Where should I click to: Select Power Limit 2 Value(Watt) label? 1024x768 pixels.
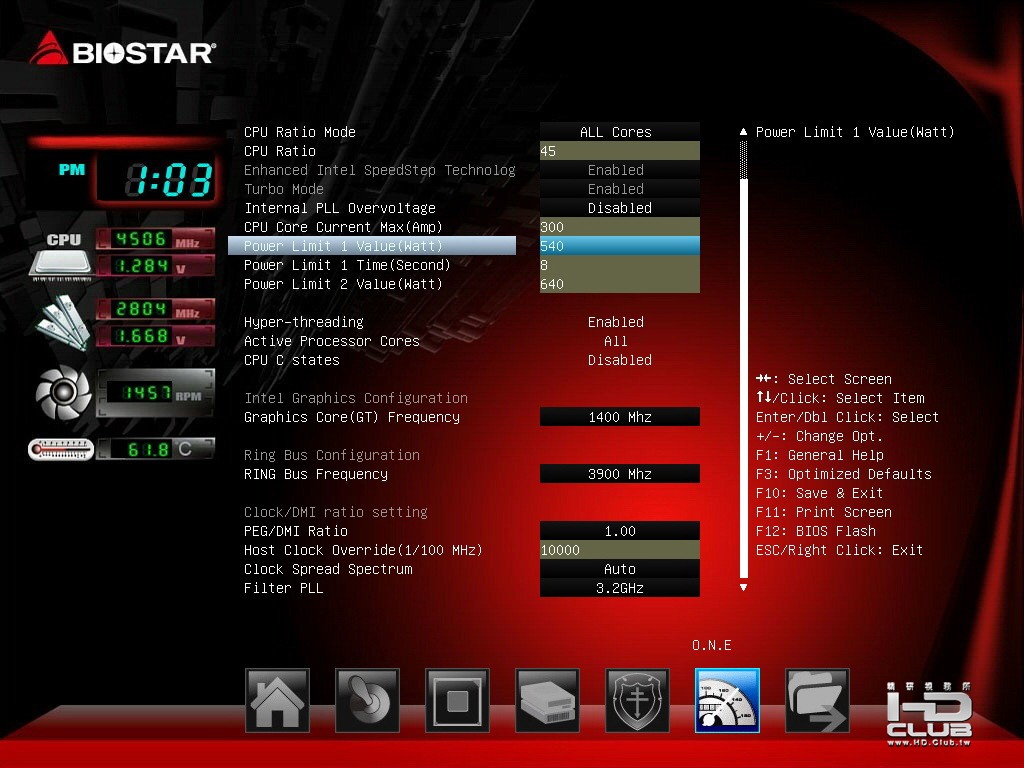click(343, 283)
